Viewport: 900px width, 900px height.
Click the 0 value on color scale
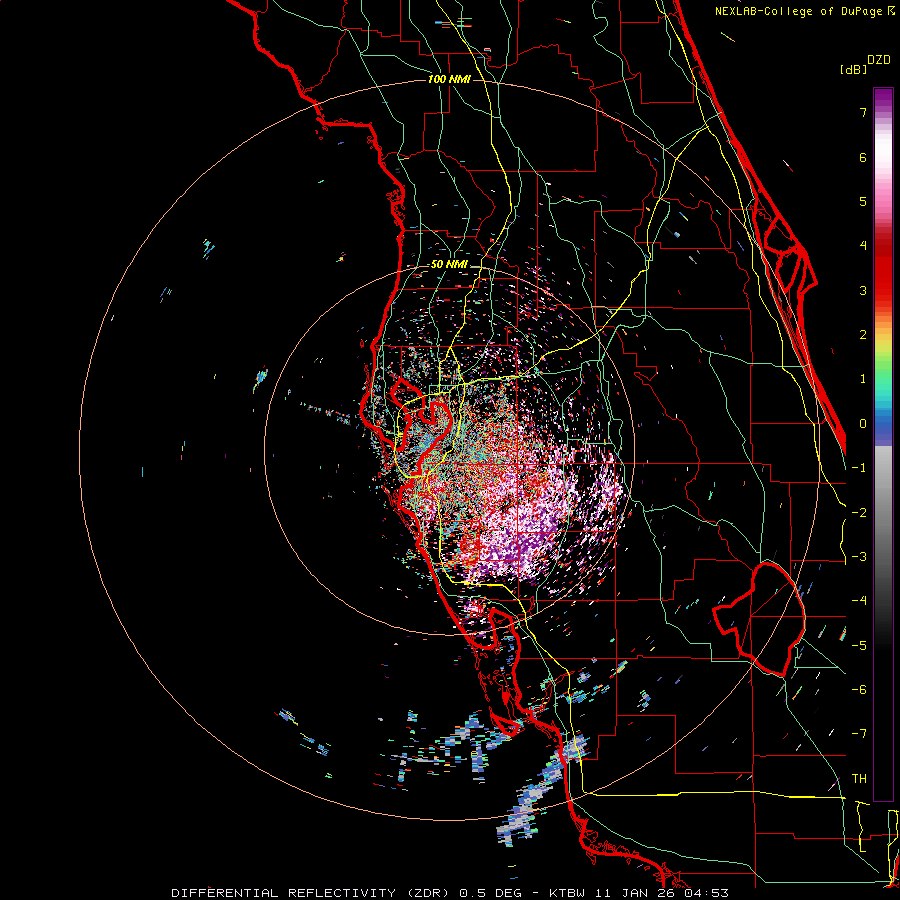(x=863, y=424)
